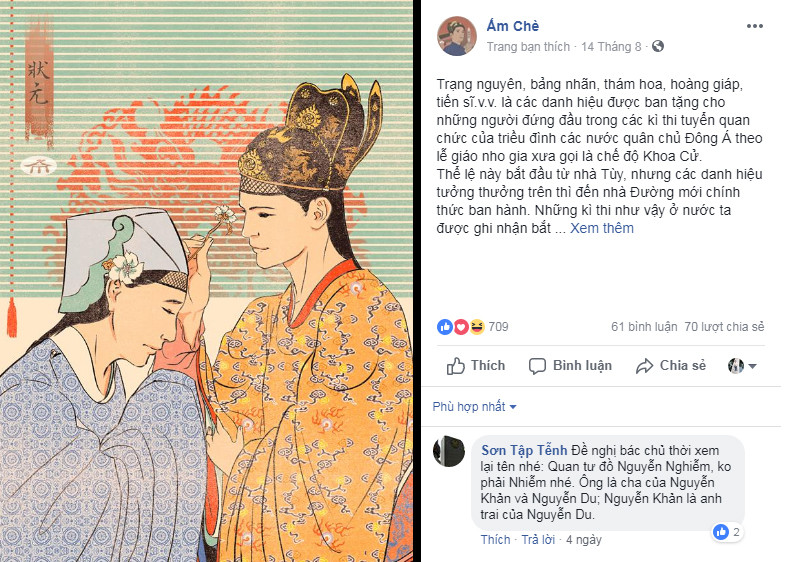This screenshot has height=562, width=786.
Task: Open the three-dot post options menu
Action: tap(754, 26)
